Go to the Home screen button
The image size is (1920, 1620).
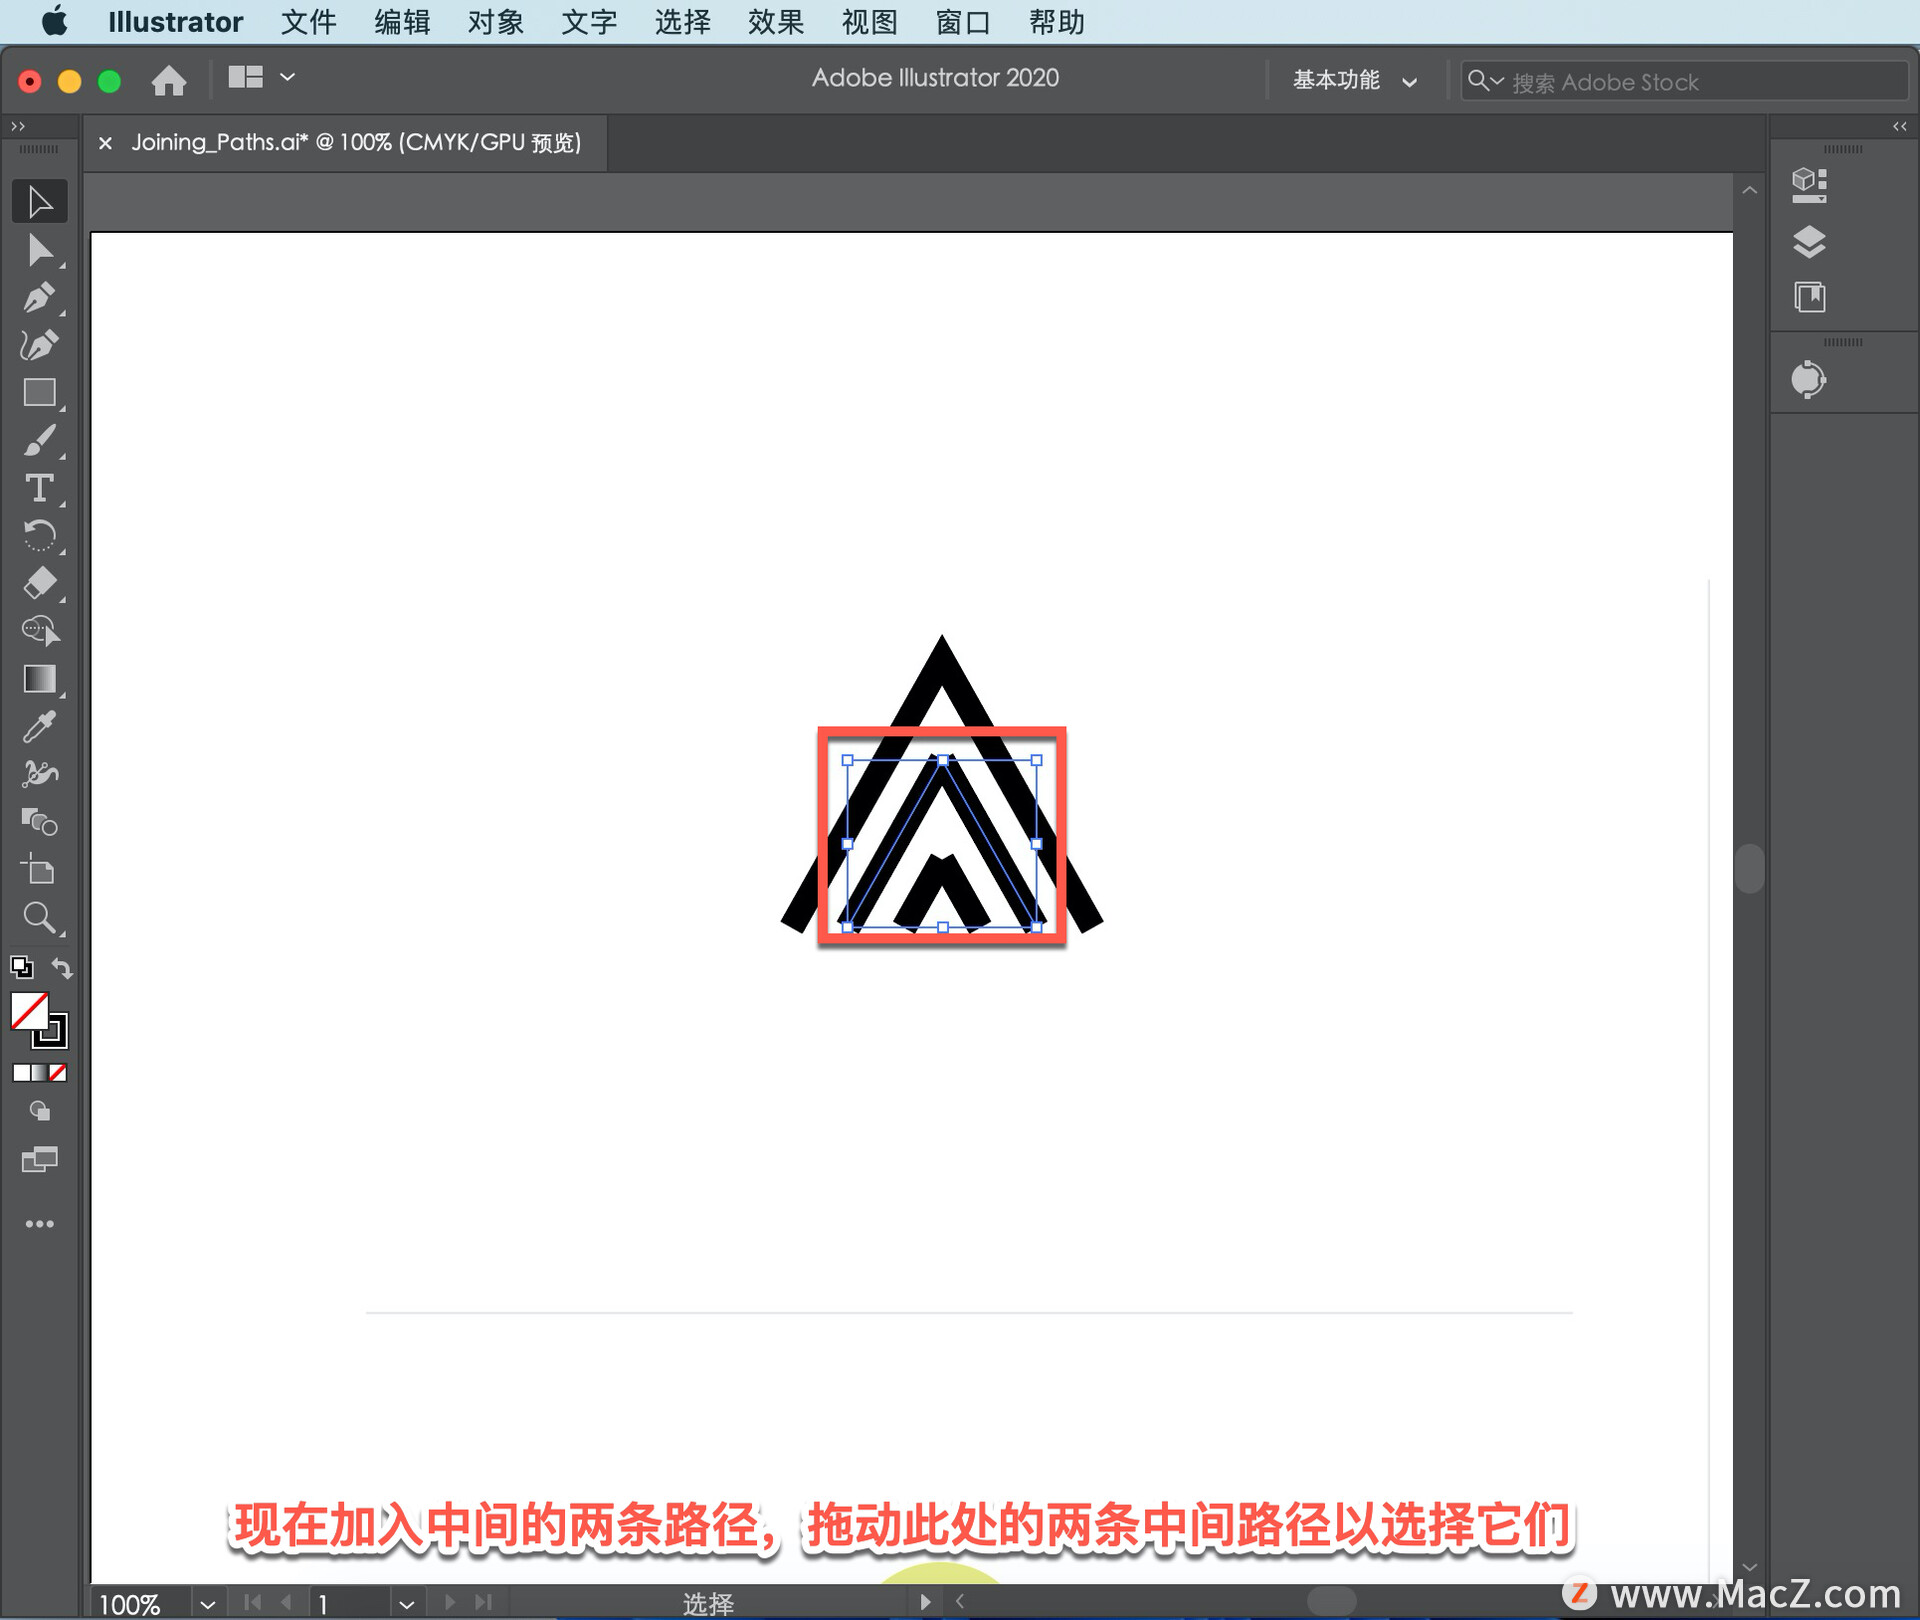click(x=169, y=80)
